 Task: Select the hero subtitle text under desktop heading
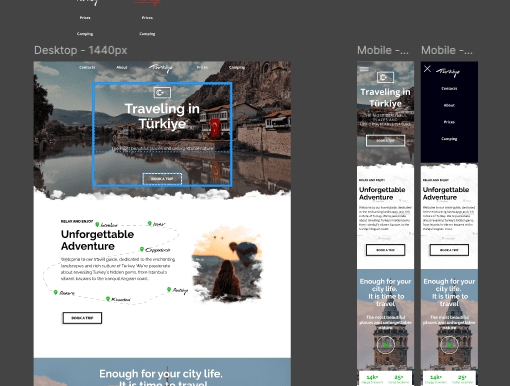[x=162, y=148]
